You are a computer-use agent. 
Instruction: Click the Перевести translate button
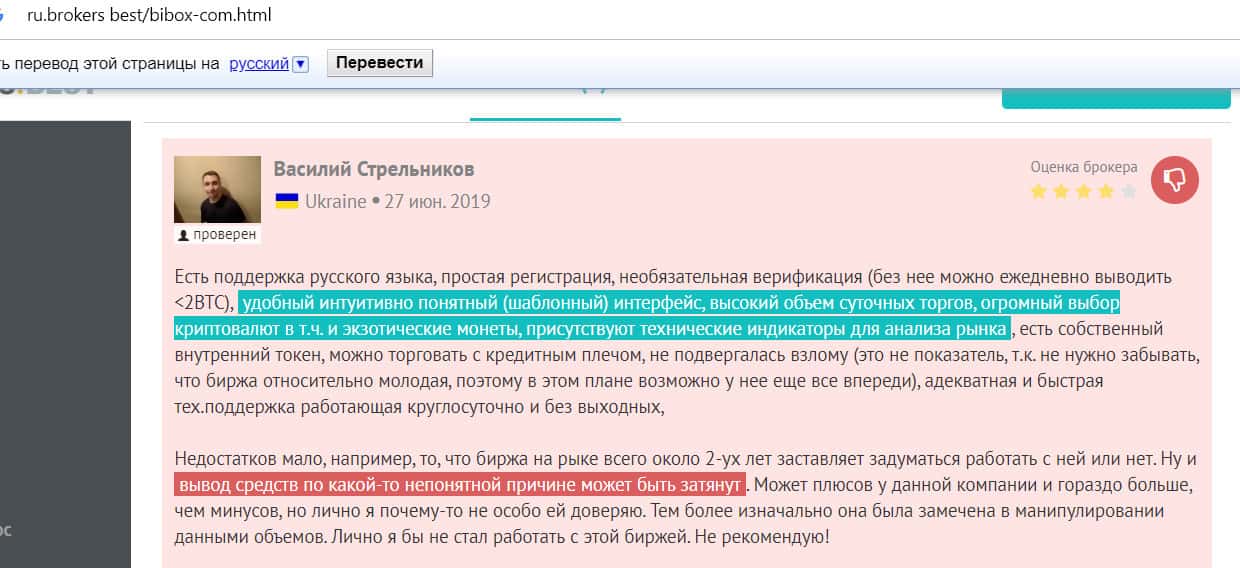tap(379, 63)
